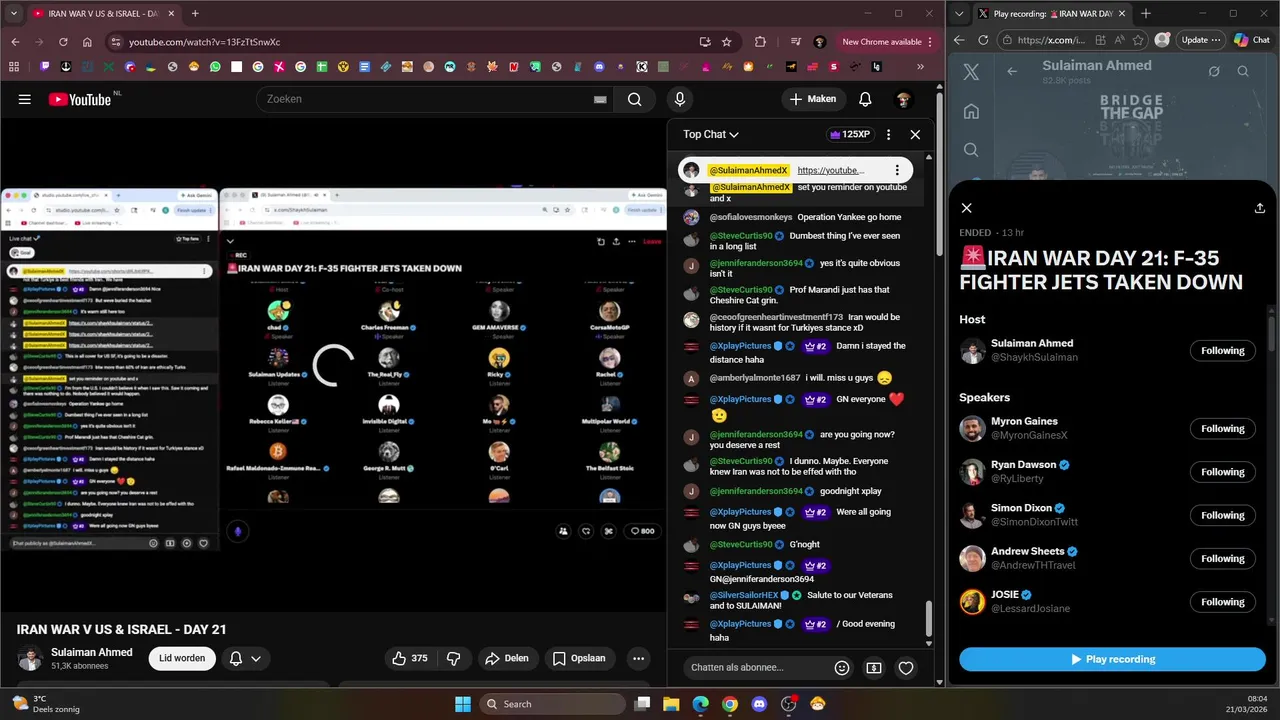Viewport: 1280px width, 720px height.
Task: Select the IRAN WAR V US & ISRAEL Chrome tab
Action: (103, 14)
